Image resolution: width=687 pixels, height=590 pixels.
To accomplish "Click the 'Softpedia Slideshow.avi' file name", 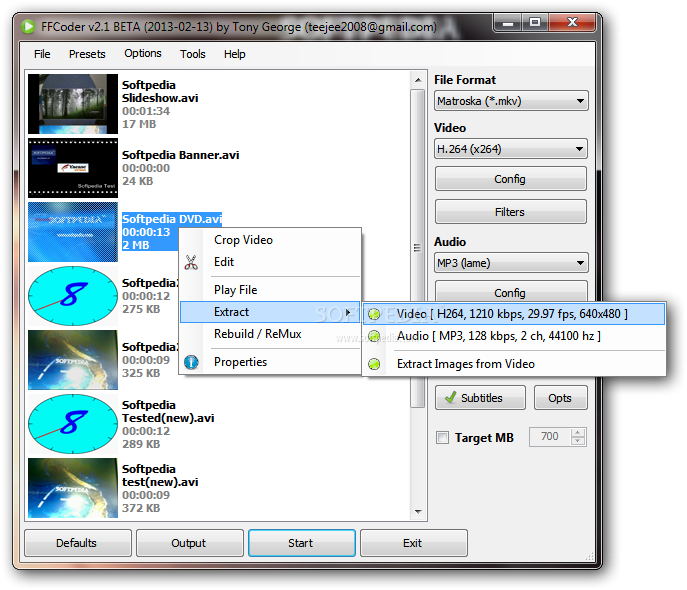I will (x=160, y=91).
